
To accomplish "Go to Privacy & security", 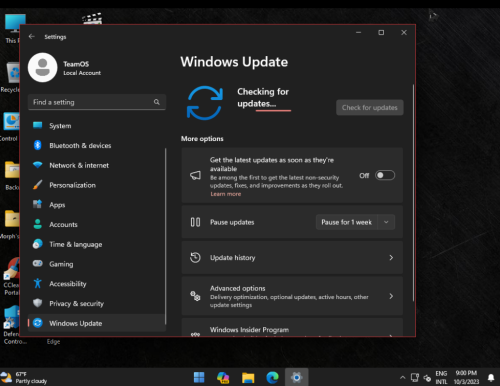I will tap(97, 303).
